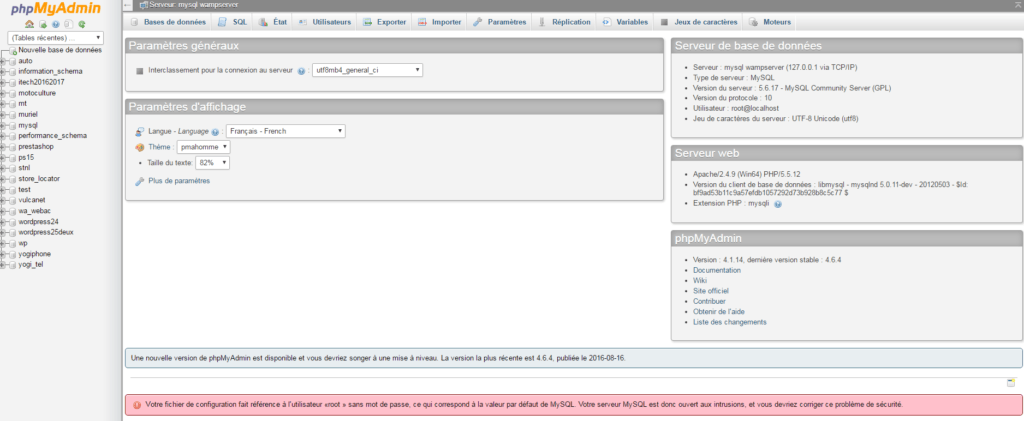Select the itech20162017 database
Screen dimensions: 1024x421
click(41, 82)
